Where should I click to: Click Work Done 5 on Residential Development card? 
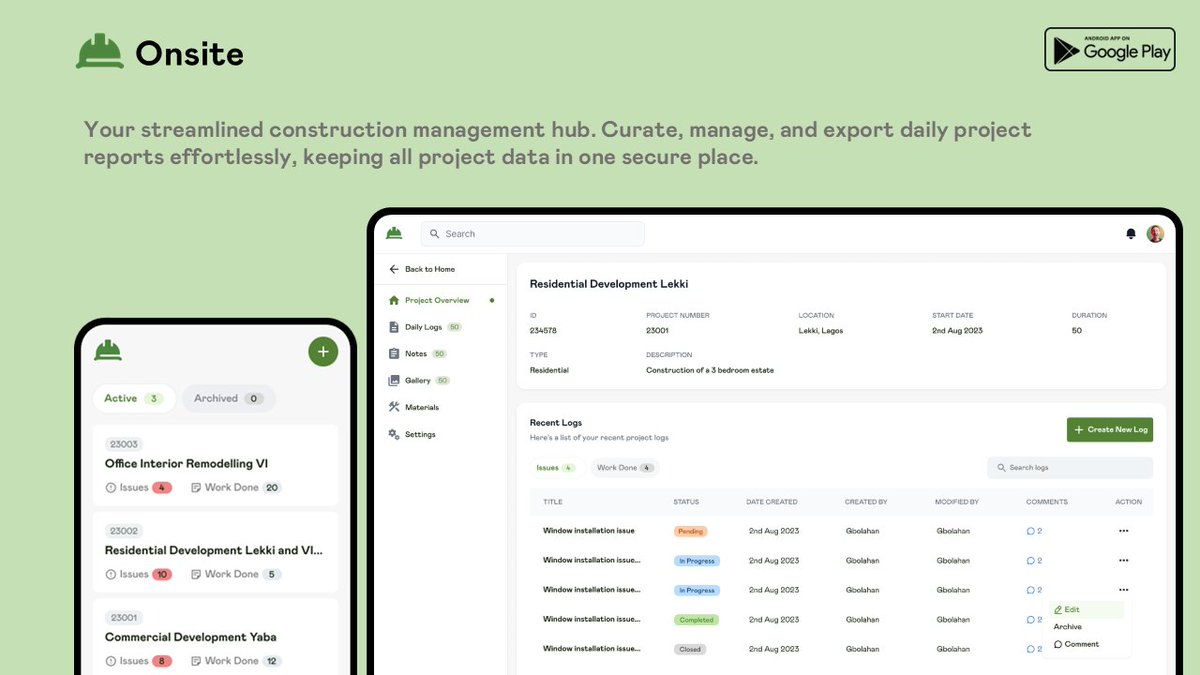[236, 575]
